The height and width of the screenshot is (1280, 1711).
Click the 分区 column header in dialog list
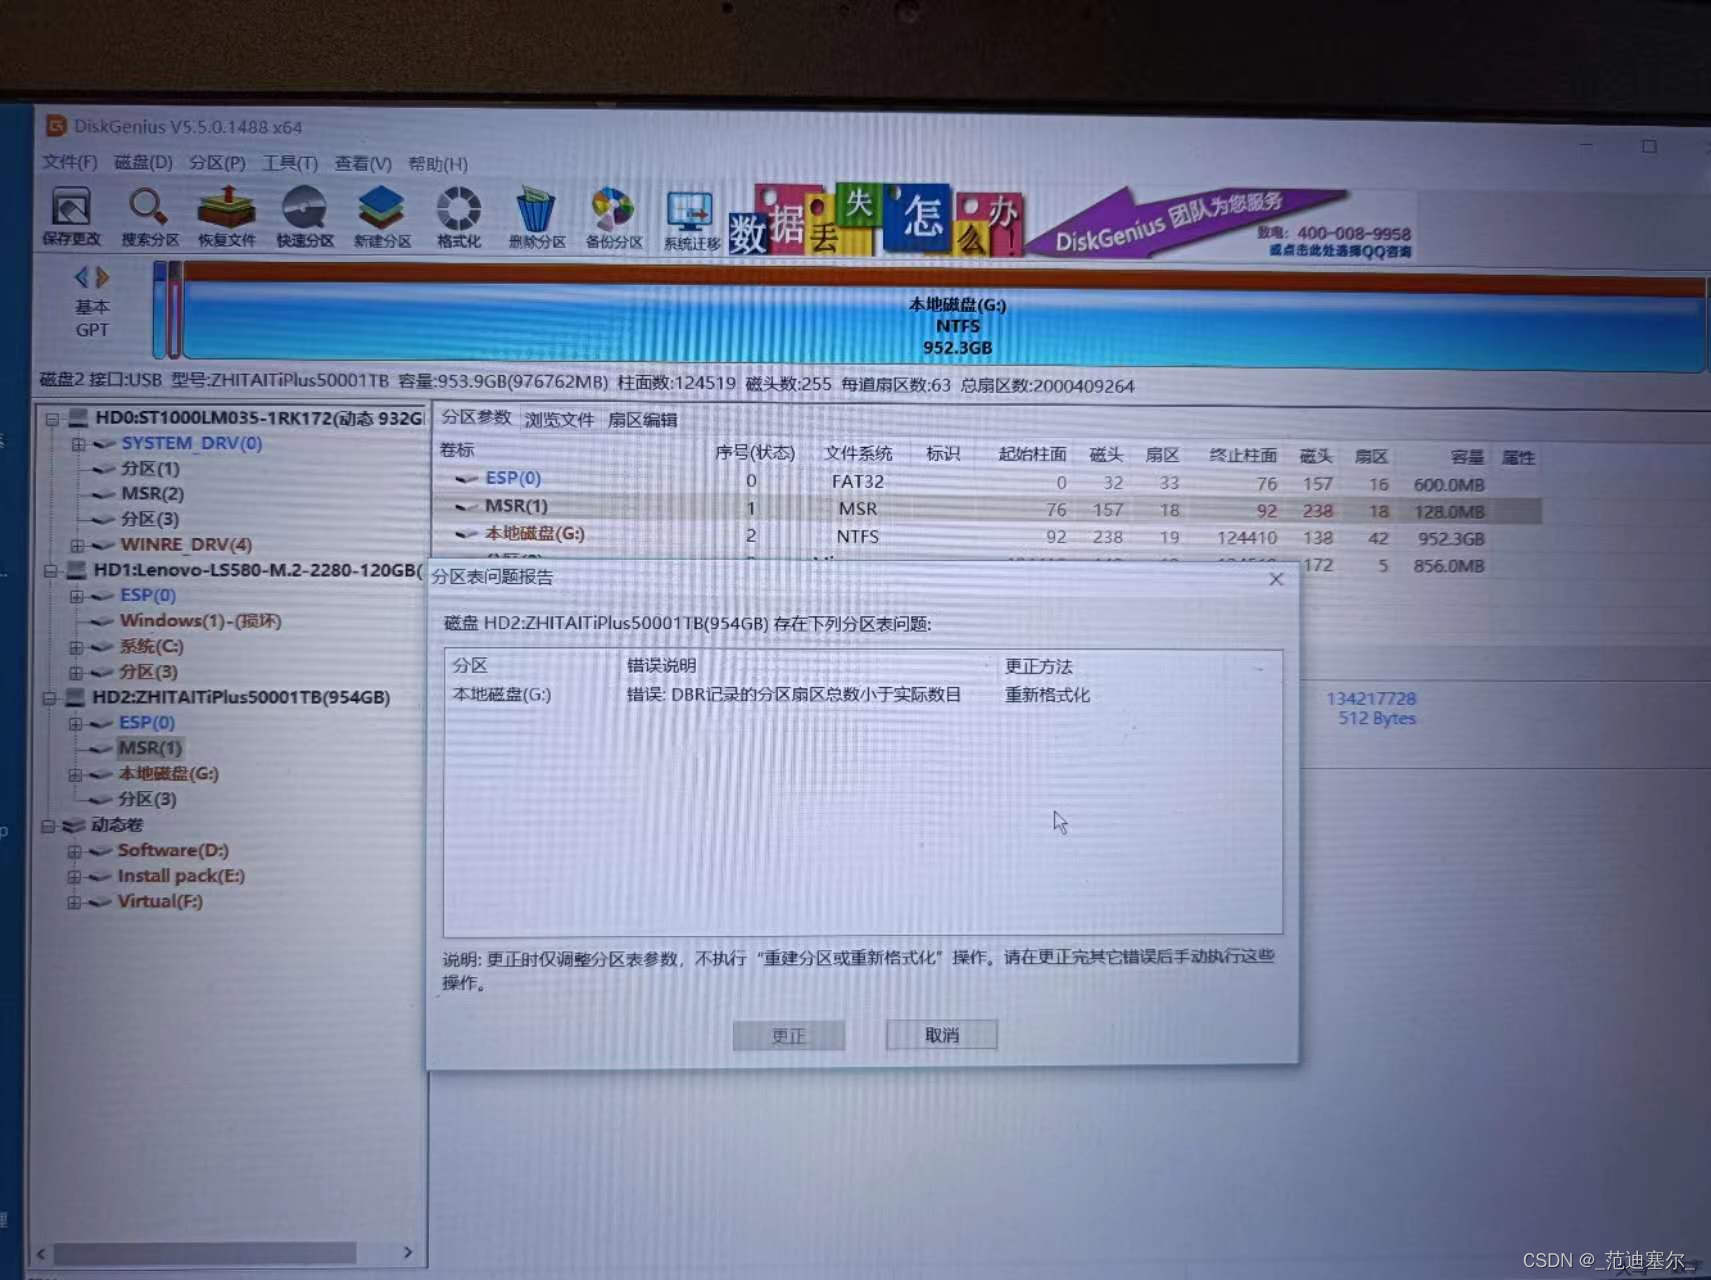pos(470,665)
